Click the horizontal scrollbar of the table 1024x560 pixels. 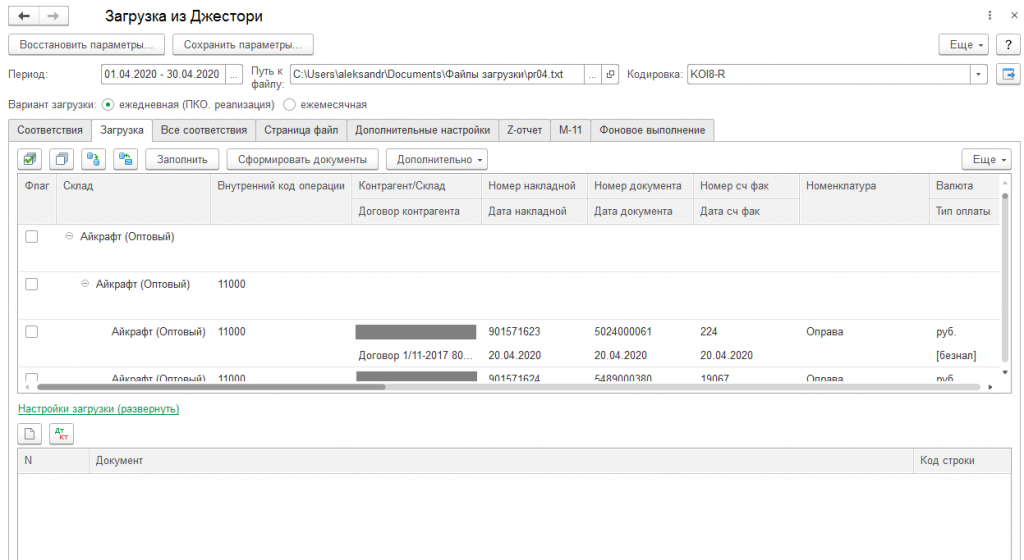(400, 386)
